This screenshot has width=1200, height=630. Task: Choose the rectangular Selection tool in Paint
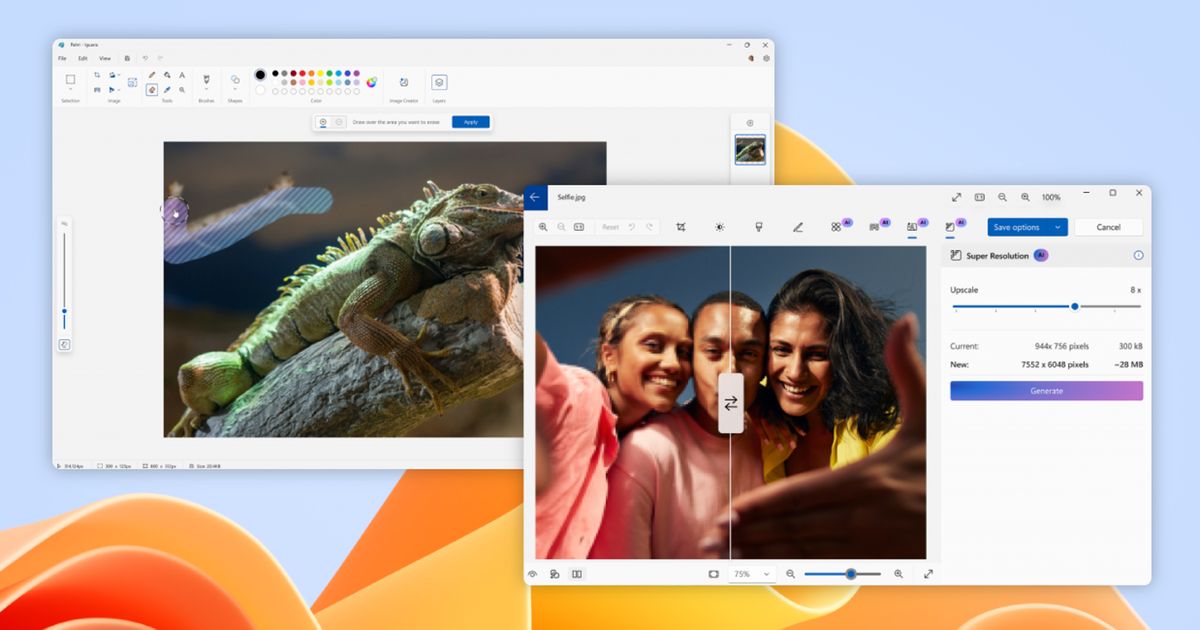pyautogui.click(x=70, y=79)
